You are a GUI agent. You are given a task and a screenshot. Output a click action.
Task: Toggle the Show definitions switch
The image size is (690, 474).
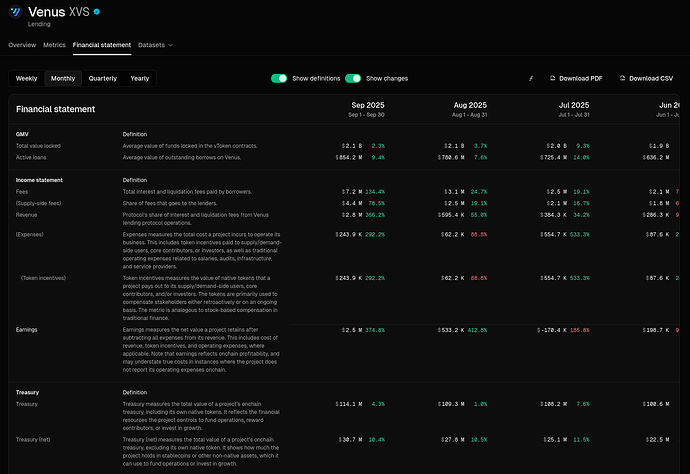(x=279, y=78)
